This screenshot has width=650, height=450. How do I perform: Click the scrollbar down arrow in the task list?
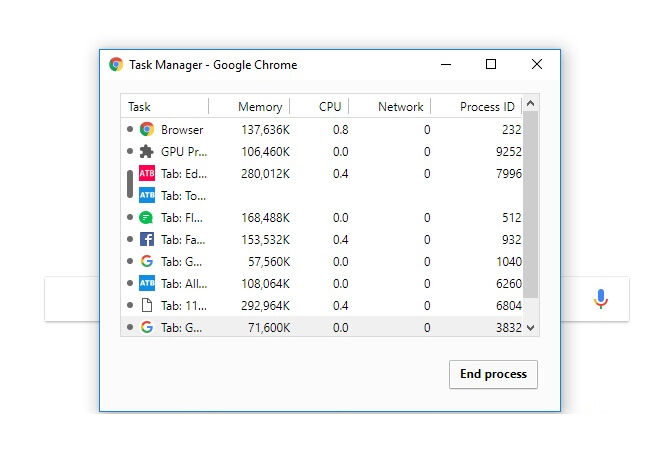tap(531, 328)
